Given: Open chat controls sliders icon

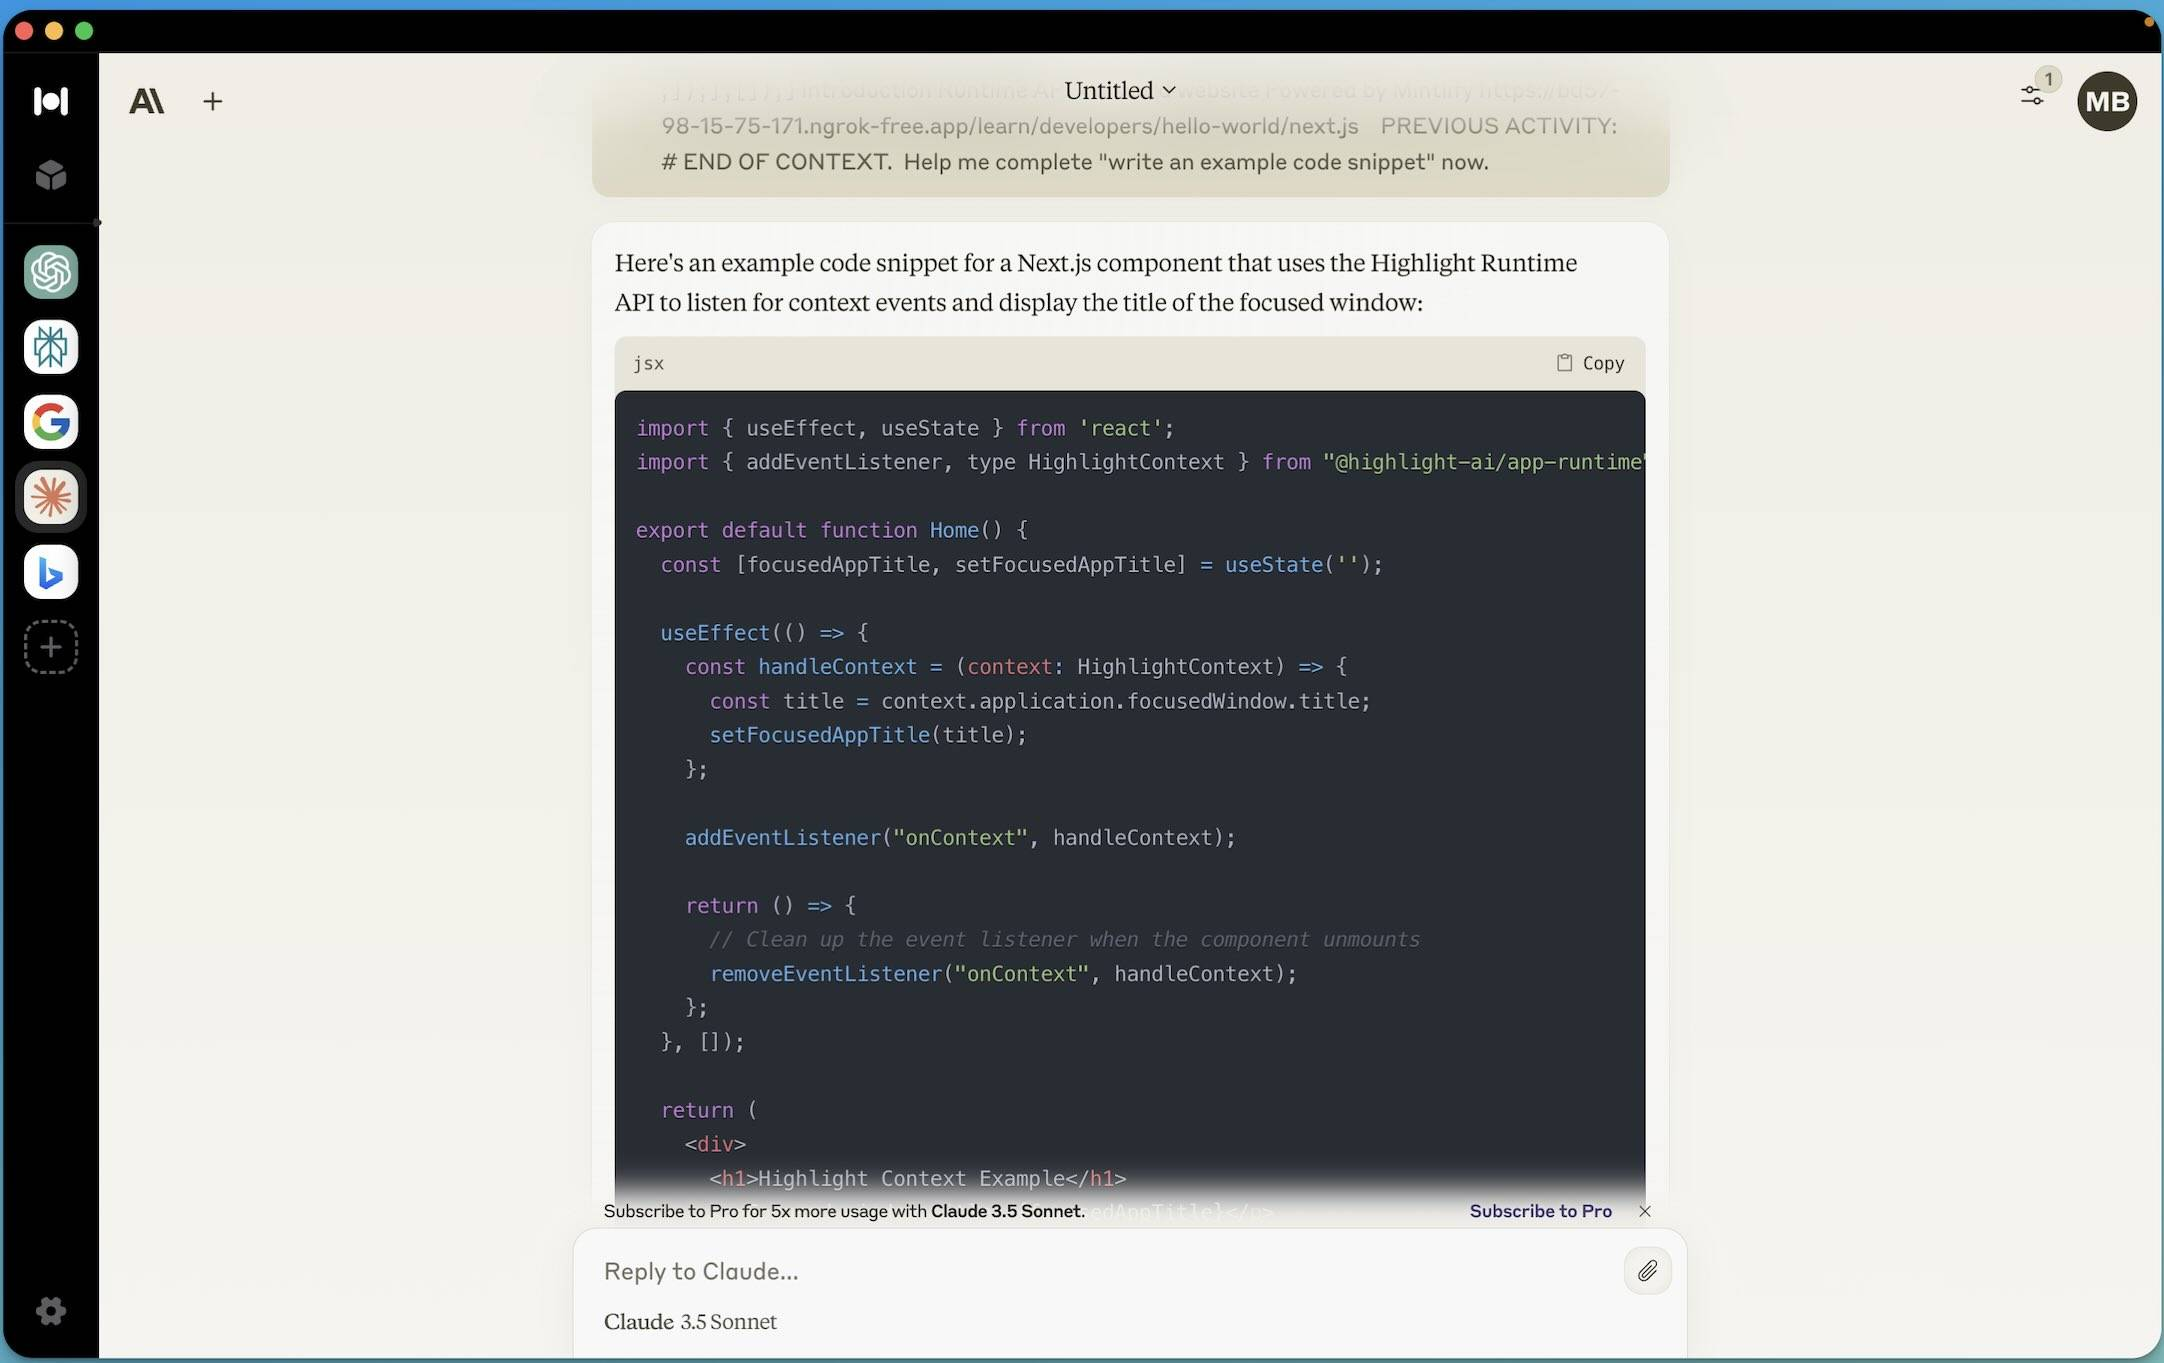Looking at the screenshot, I should (2032, 95).
